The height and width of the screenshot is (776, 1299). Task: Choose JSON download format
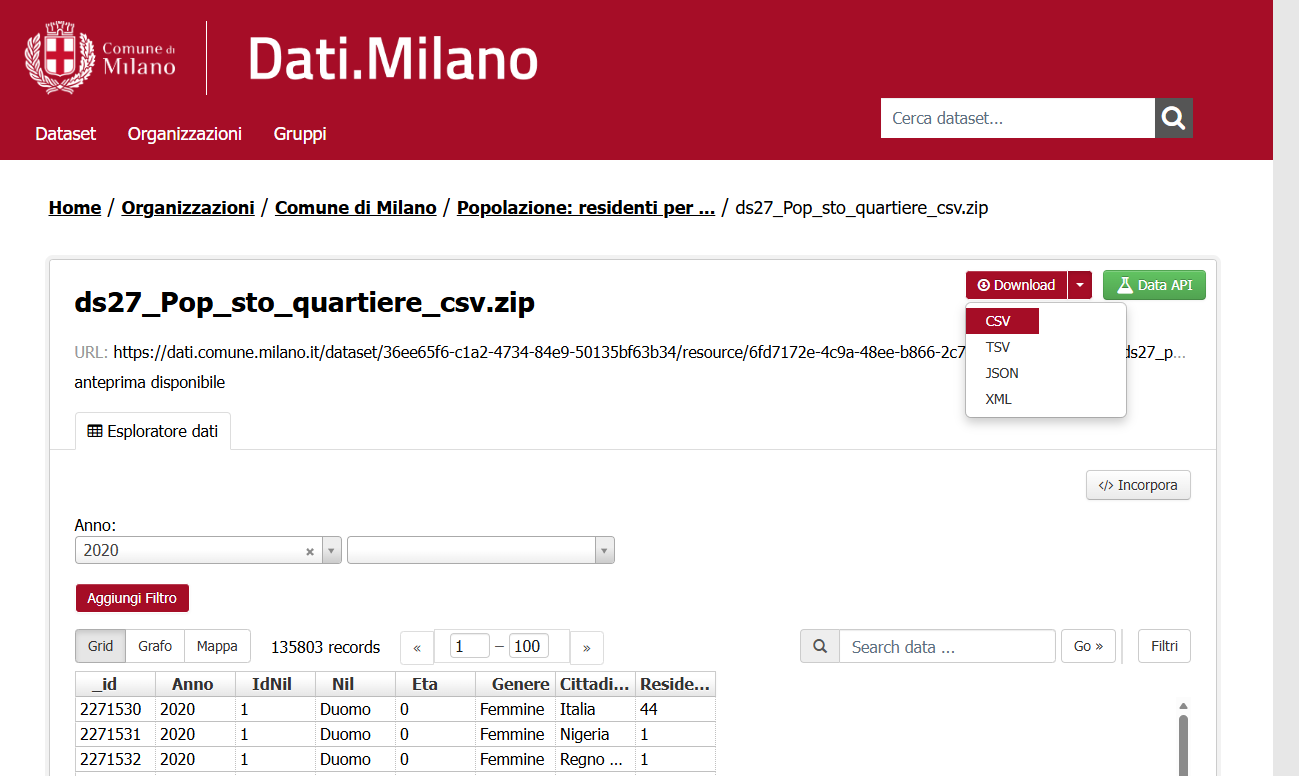click(x=1002, y=373)
